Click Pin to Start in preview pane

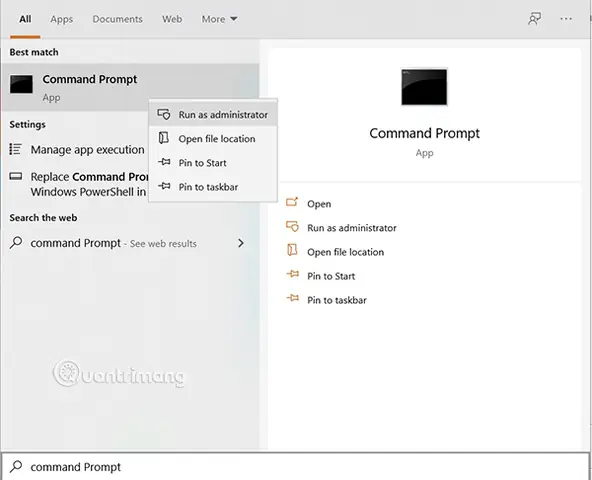pyautogui.click(x=331, y=276)
